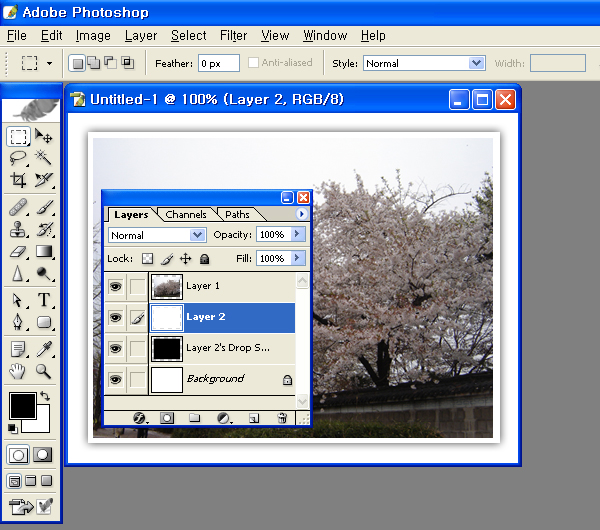Select the Dodge tool
Image resolution: width=600 pixels, height=530 pixels.
point(43,273)
